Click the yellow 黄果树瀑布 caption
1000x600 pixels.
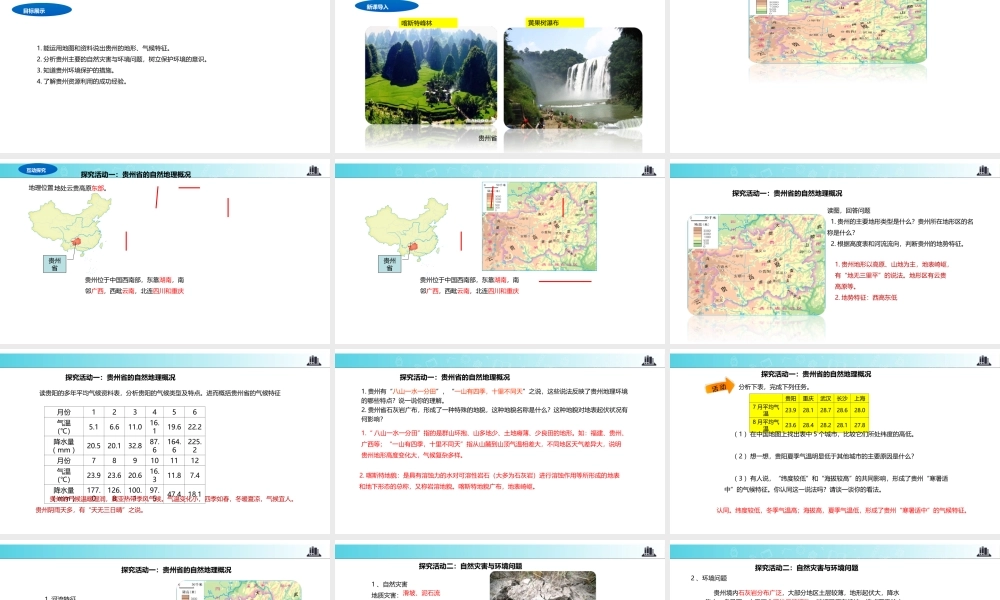pyautogui.click(x=555, y=23)
